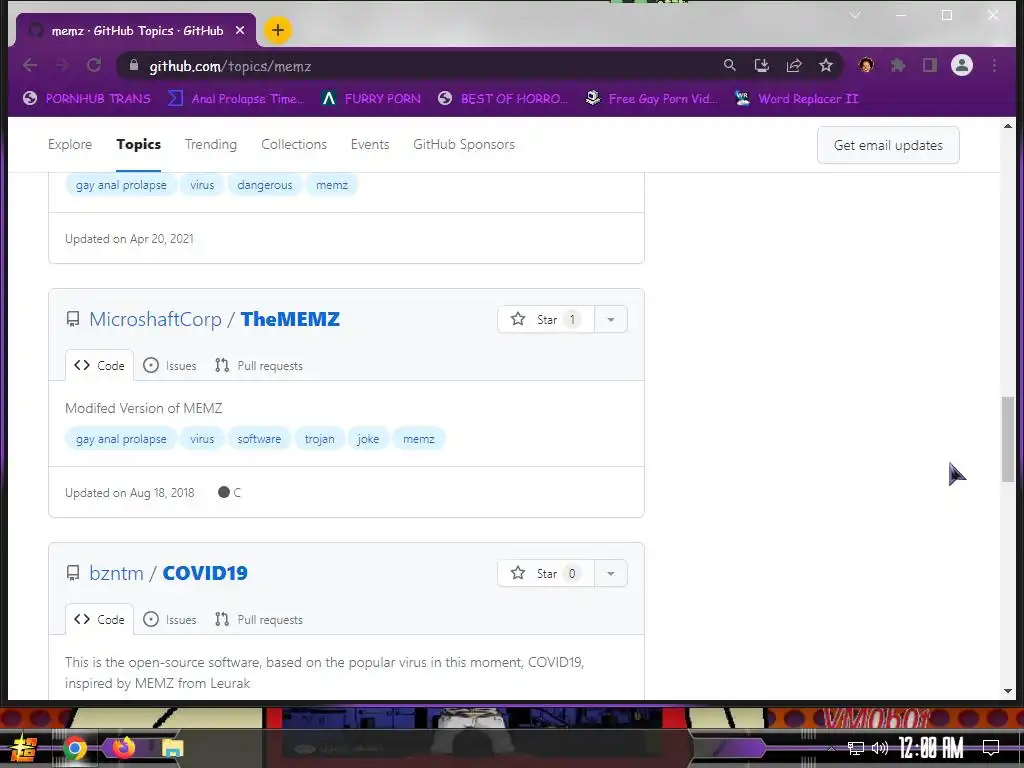1024x768 pixels.
Task: Click the network tray icon
Action: (856, 748)
